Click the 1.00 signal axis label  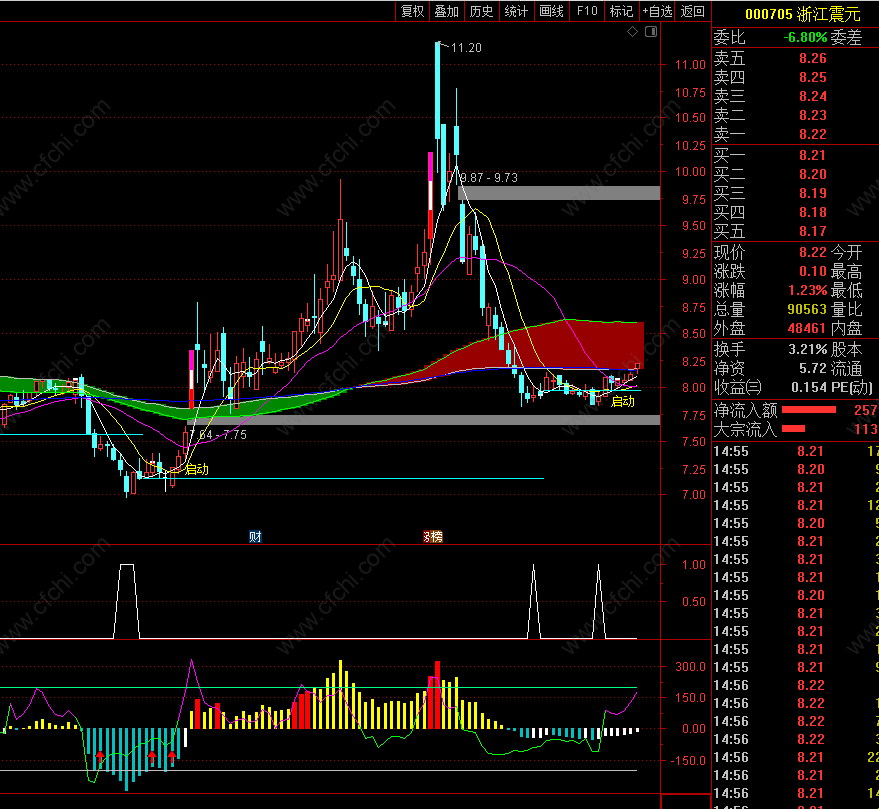pyautogui.click(x=693, y=565)
